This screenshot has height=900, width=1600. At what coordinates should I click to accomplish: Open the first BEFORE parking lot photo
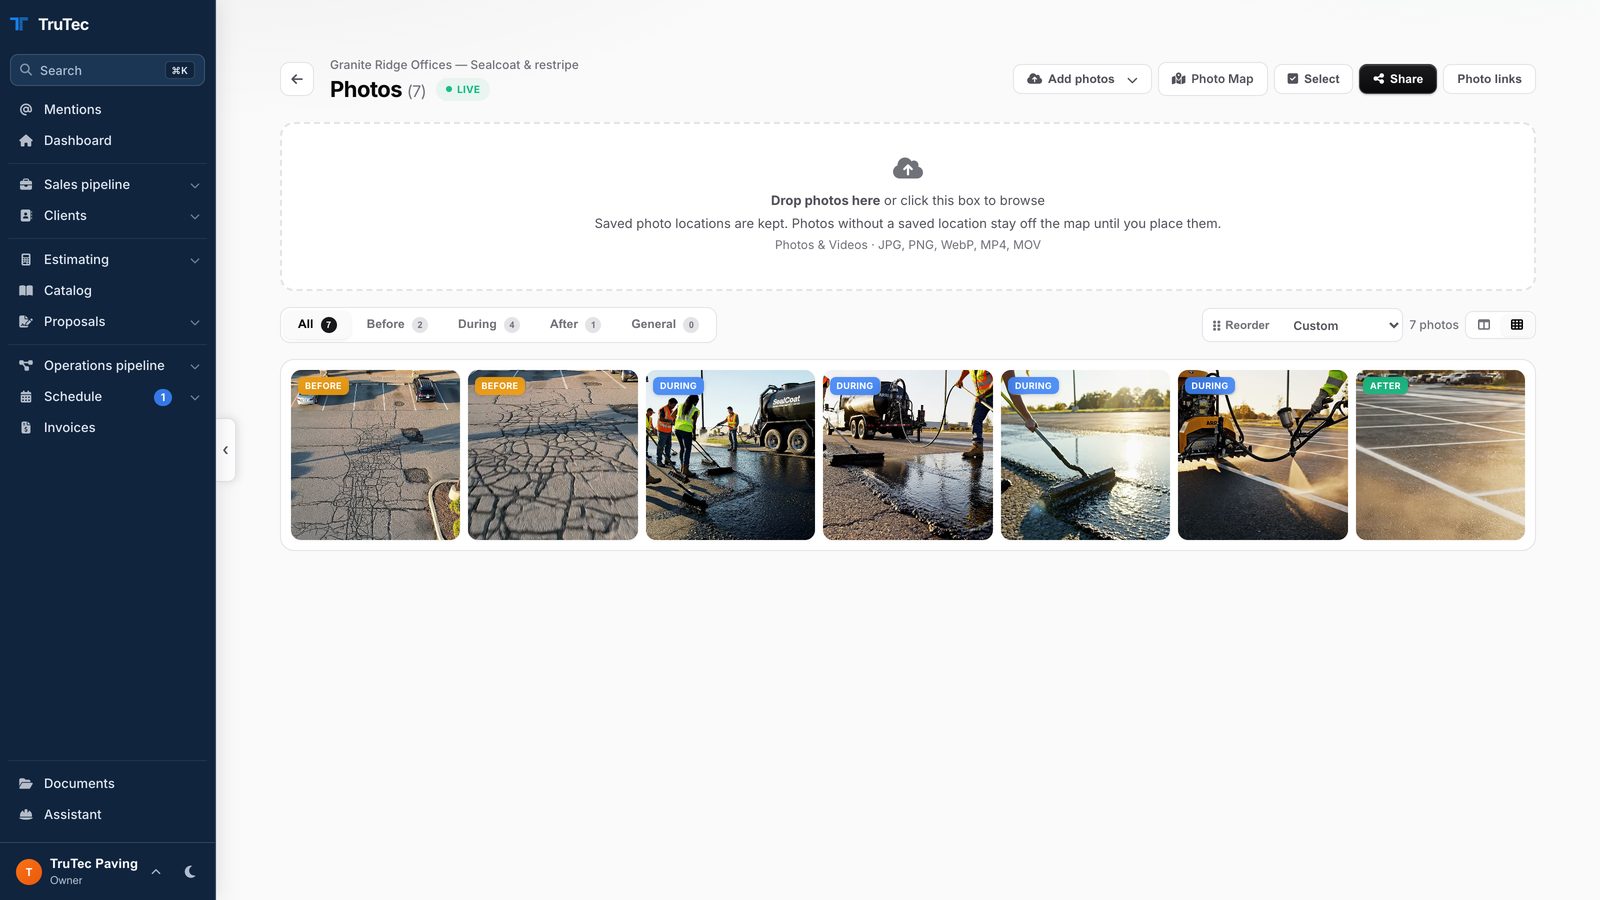(x=375, y=455)
